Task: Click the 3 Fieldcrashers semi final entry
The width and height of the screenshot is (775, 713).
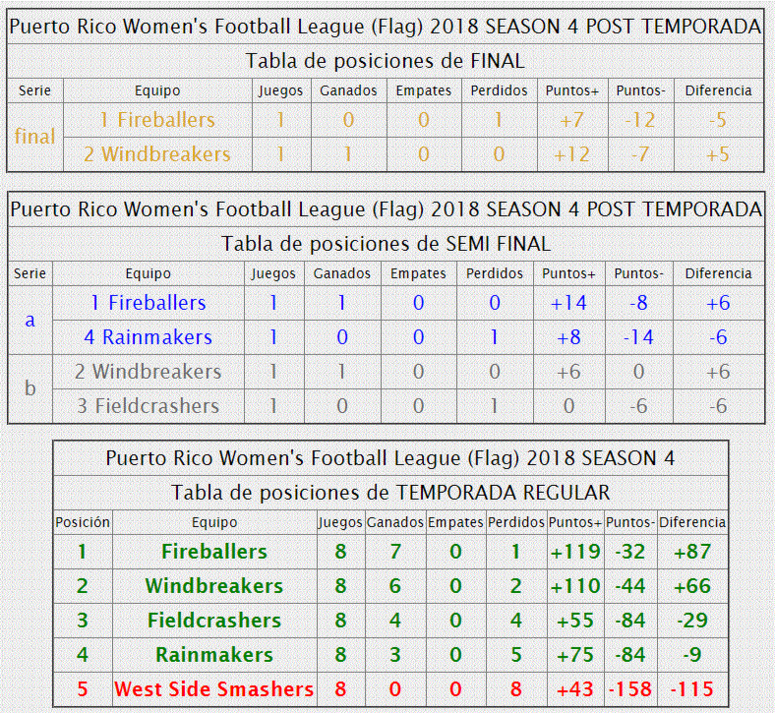Action: point(148,406)
